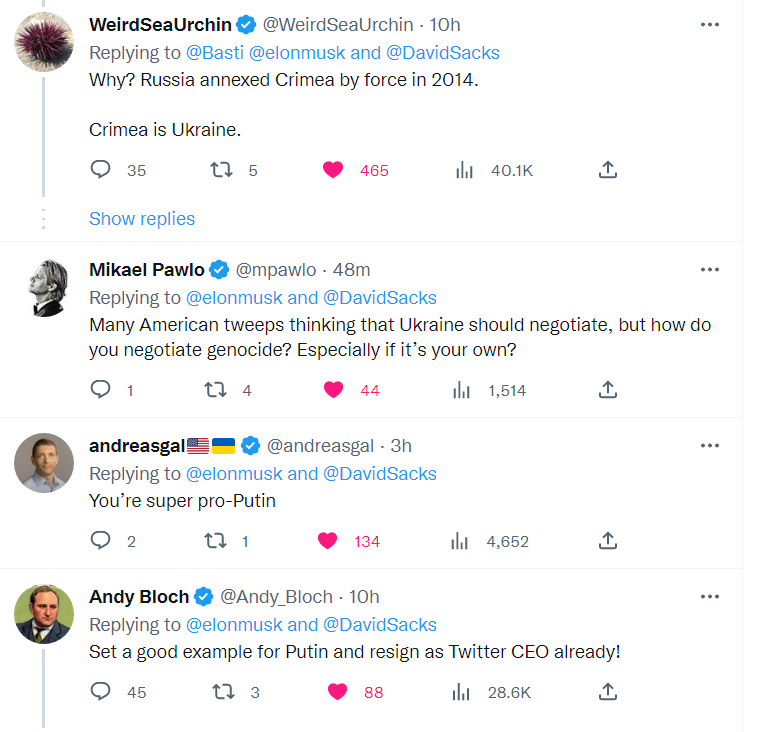Screen dimensions: 762x732
Task: Click WeirdSeaUrchin's sea urchin avatar
Action: pos(44,43)
